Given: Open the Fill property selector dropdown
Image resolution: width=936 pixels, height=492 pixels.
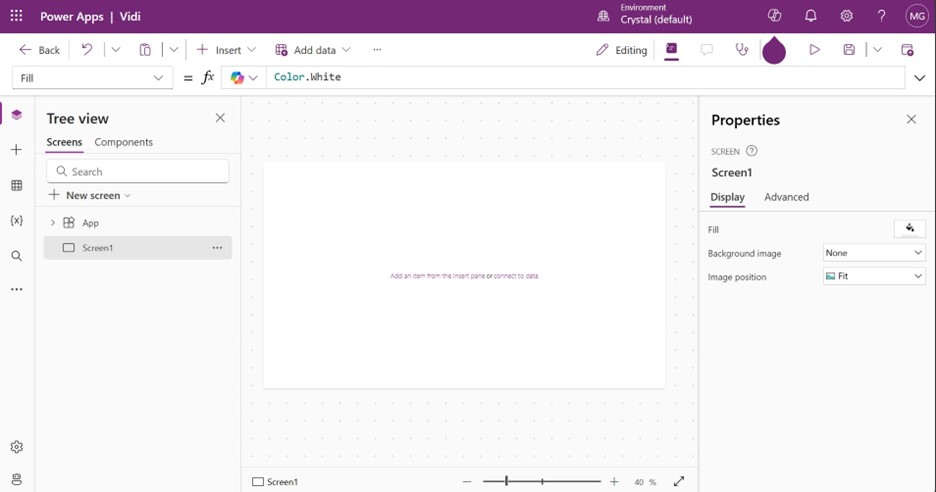Looking at the screenshot, I should pos(92,78).
